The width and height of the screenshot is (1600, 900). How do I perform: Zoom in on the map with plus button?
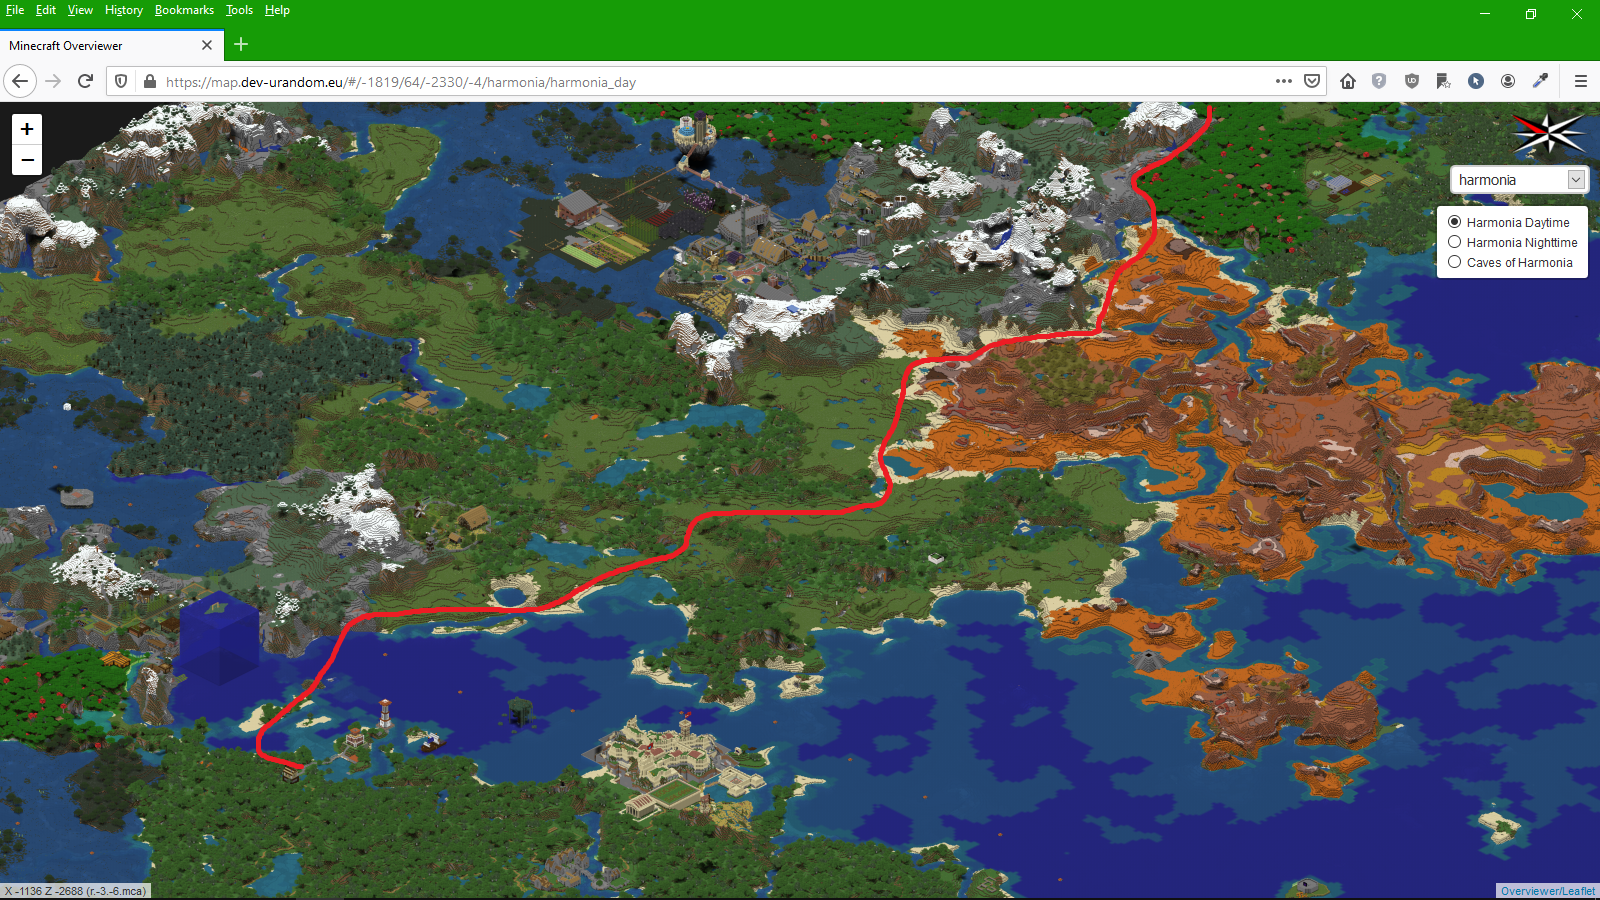[x=27, y=128]
